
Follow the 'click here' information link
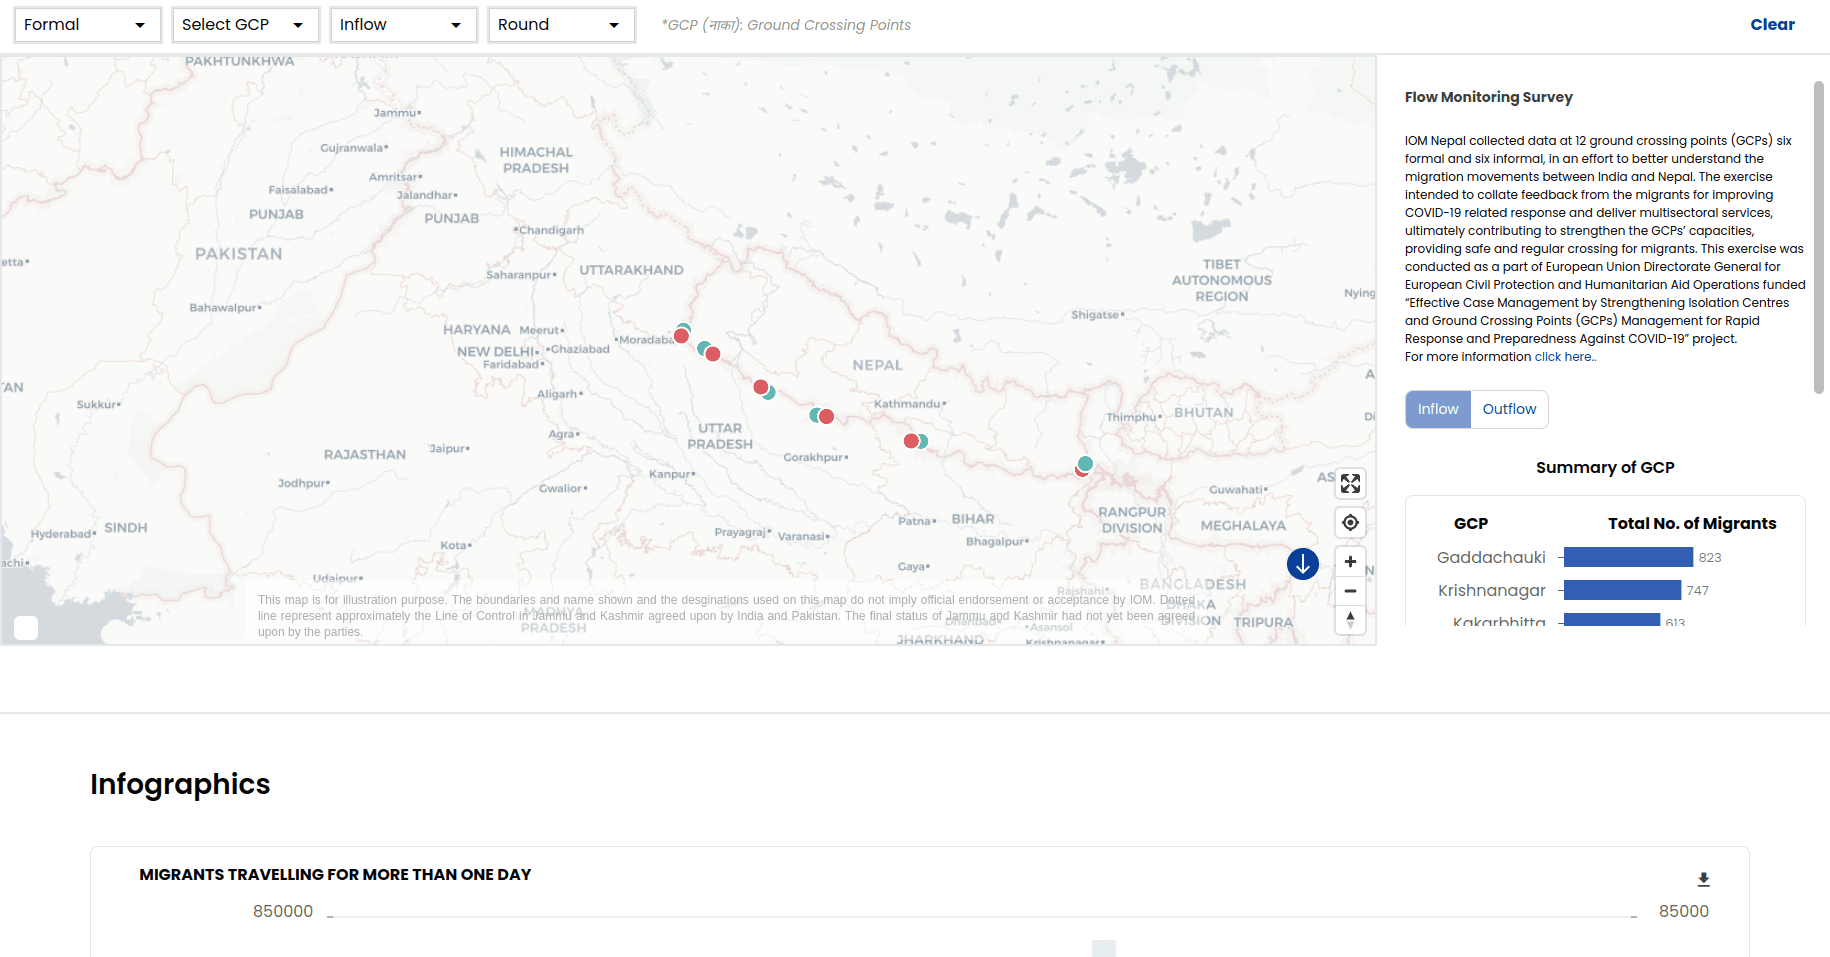pyautogui.click(x=1564, y=357)
